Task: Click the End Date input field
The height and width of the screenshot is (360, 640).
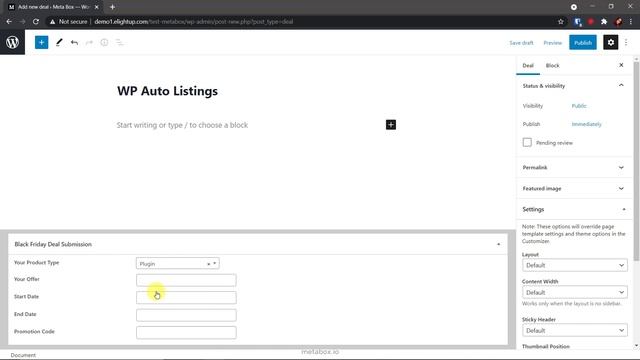Action: click(186, 315)
